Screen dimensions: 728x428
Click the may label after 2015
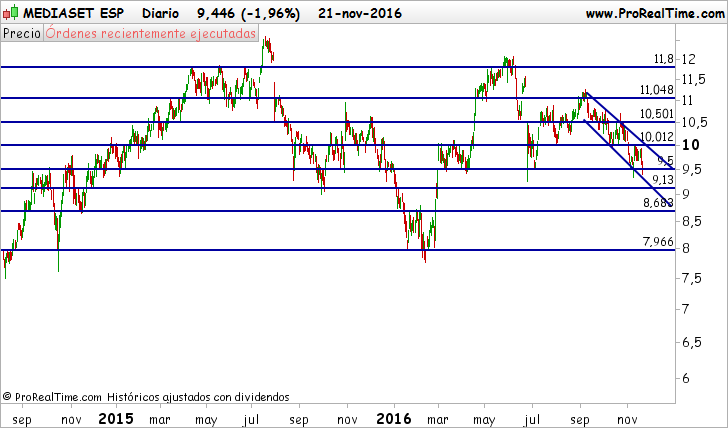coord(206,420)
